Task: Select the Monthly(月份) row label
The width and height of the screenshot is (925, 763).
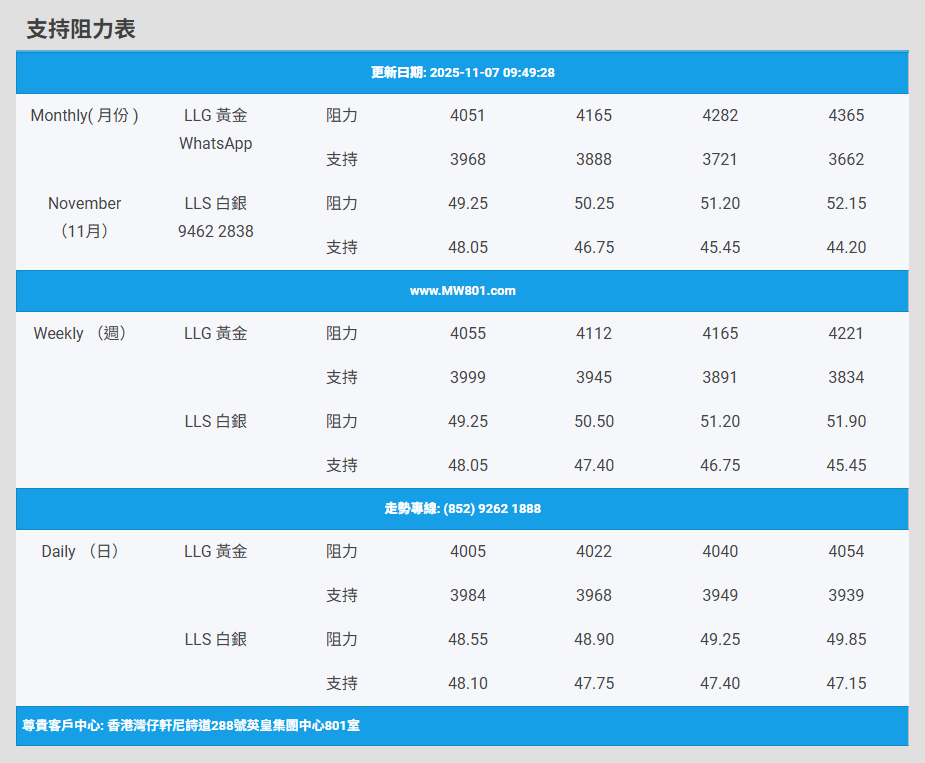Action: (85, 115)
